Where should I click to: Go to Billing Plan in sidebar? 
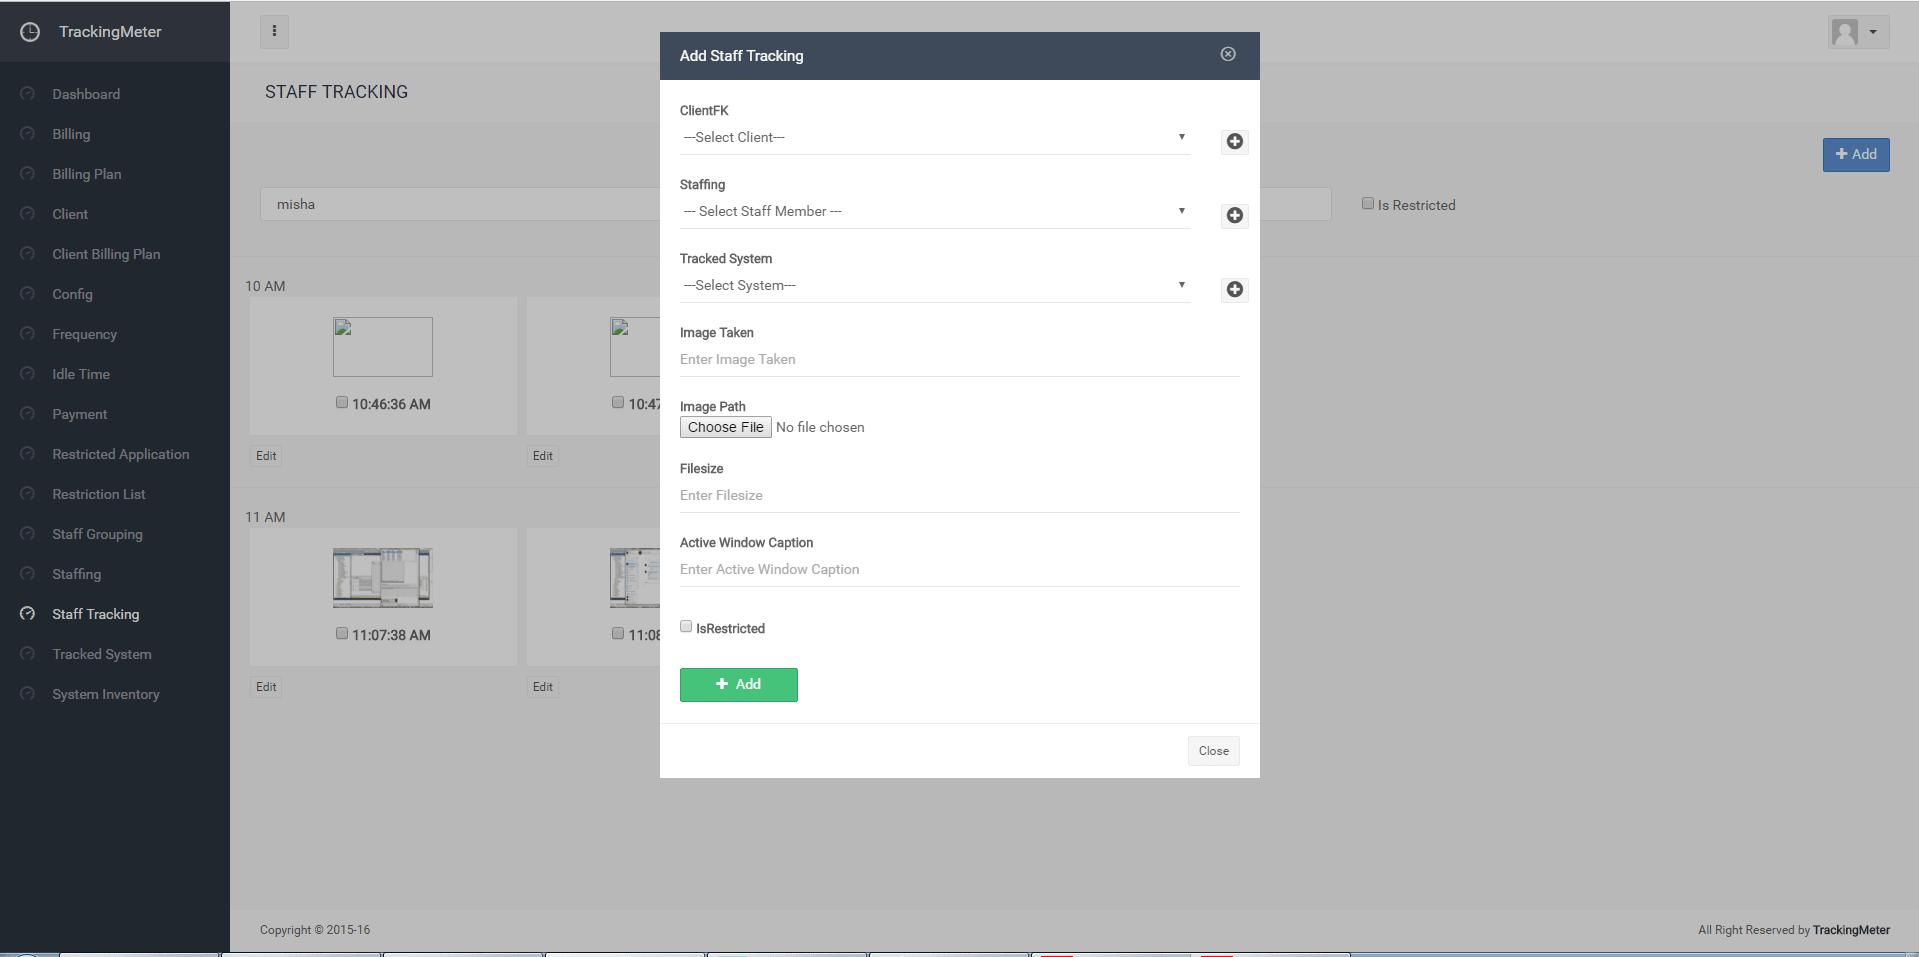87,174
